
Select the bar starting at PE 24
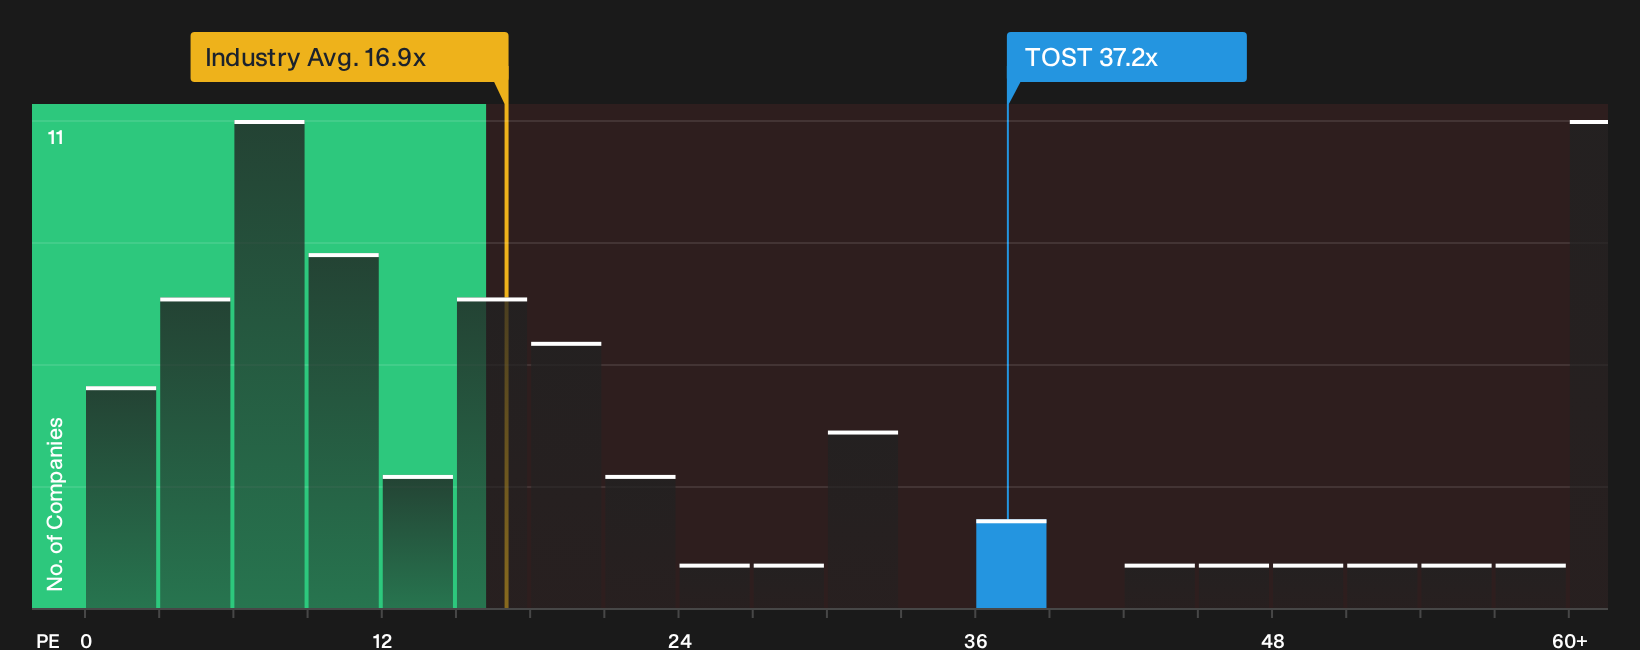[714, 586]
